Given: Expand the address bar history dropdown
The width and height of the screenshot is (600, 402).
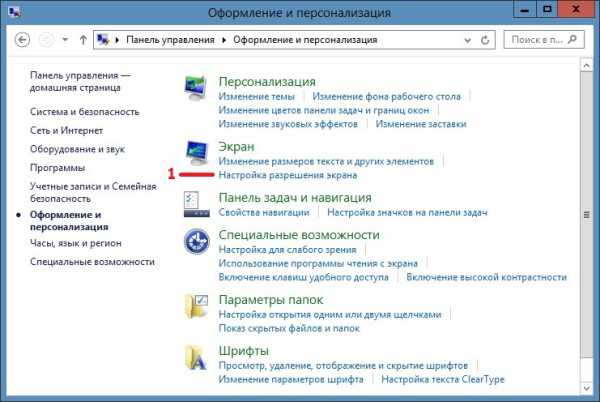Looking at the screenshot, I should coord(467,40).
